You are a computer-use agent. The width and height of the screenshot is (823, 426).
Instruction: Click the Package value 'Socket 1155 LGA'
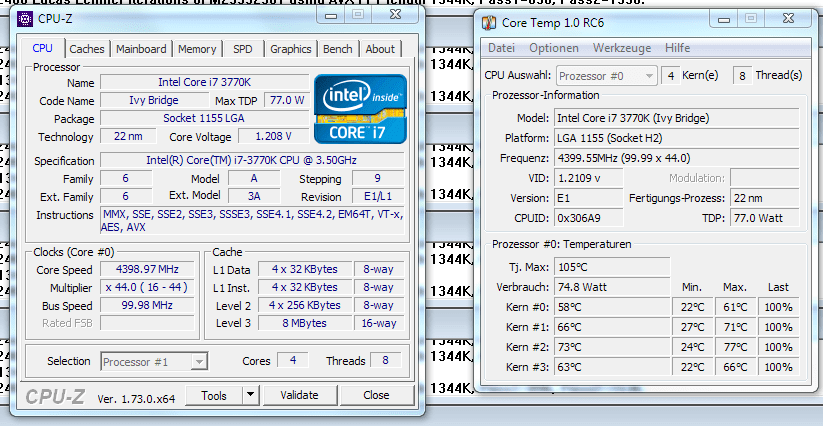[x=204, y=118]
